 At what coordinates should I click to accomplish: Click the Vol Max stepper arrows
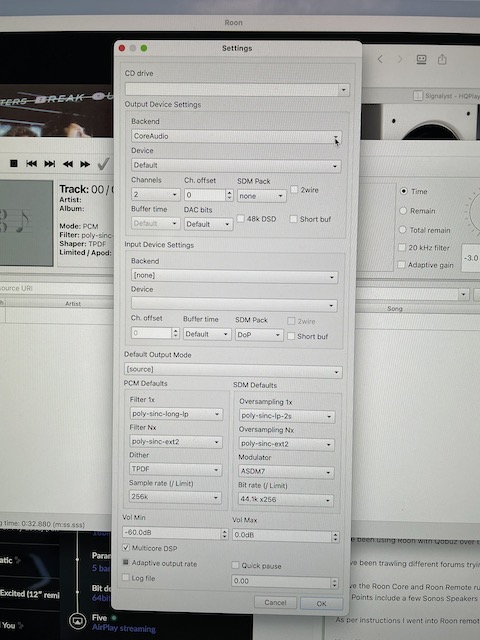point(335,536)
